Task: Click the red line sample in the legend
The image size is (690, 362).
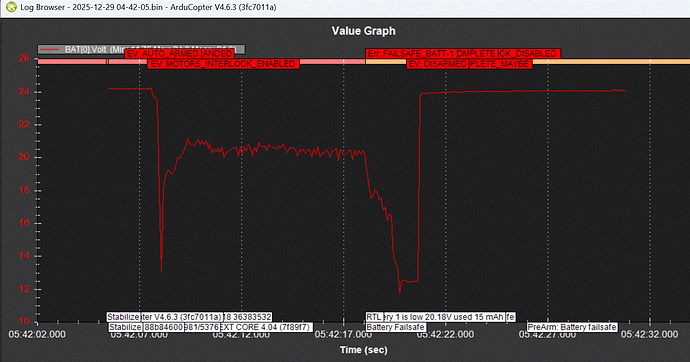Action: 49,49
